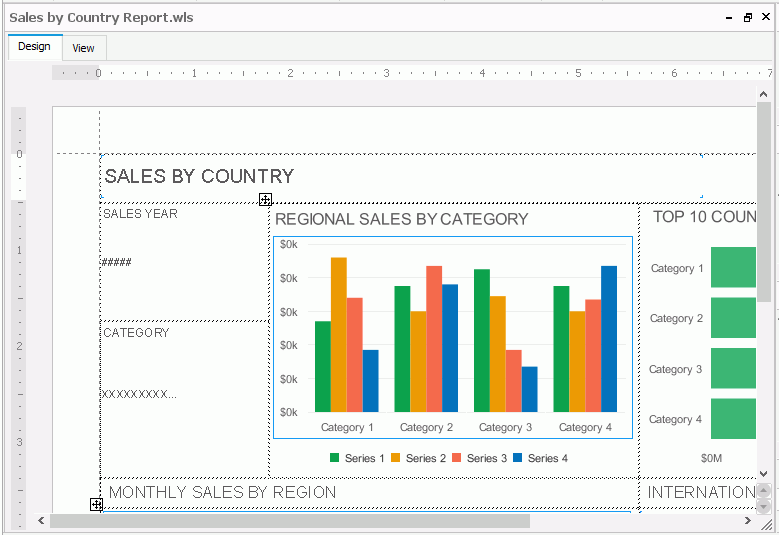Select the SALES BY COUNTRY title label

(199, 177)
